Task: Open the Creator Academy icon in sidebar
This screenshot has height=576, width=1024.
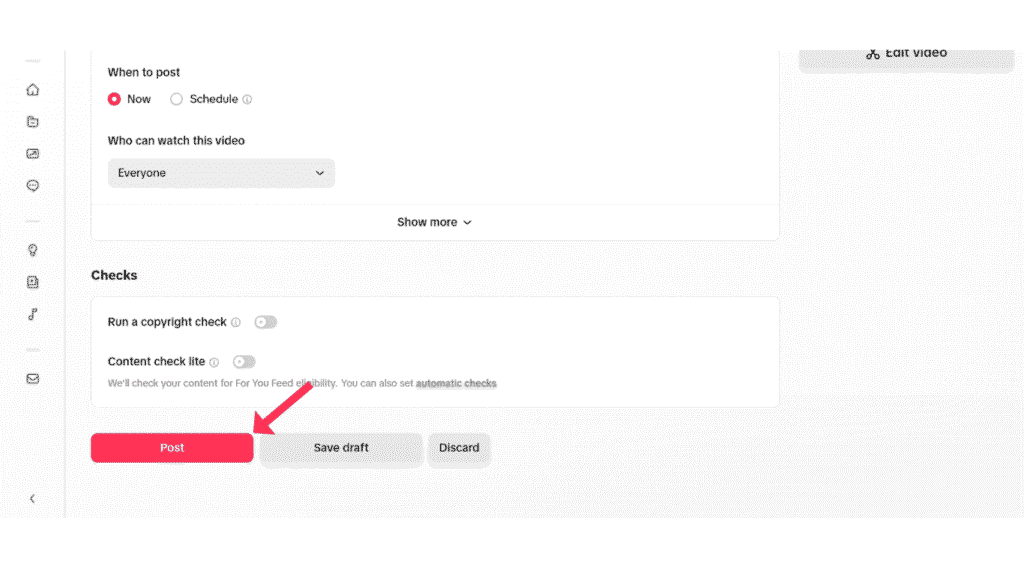Action: click(x=33, y=282)
